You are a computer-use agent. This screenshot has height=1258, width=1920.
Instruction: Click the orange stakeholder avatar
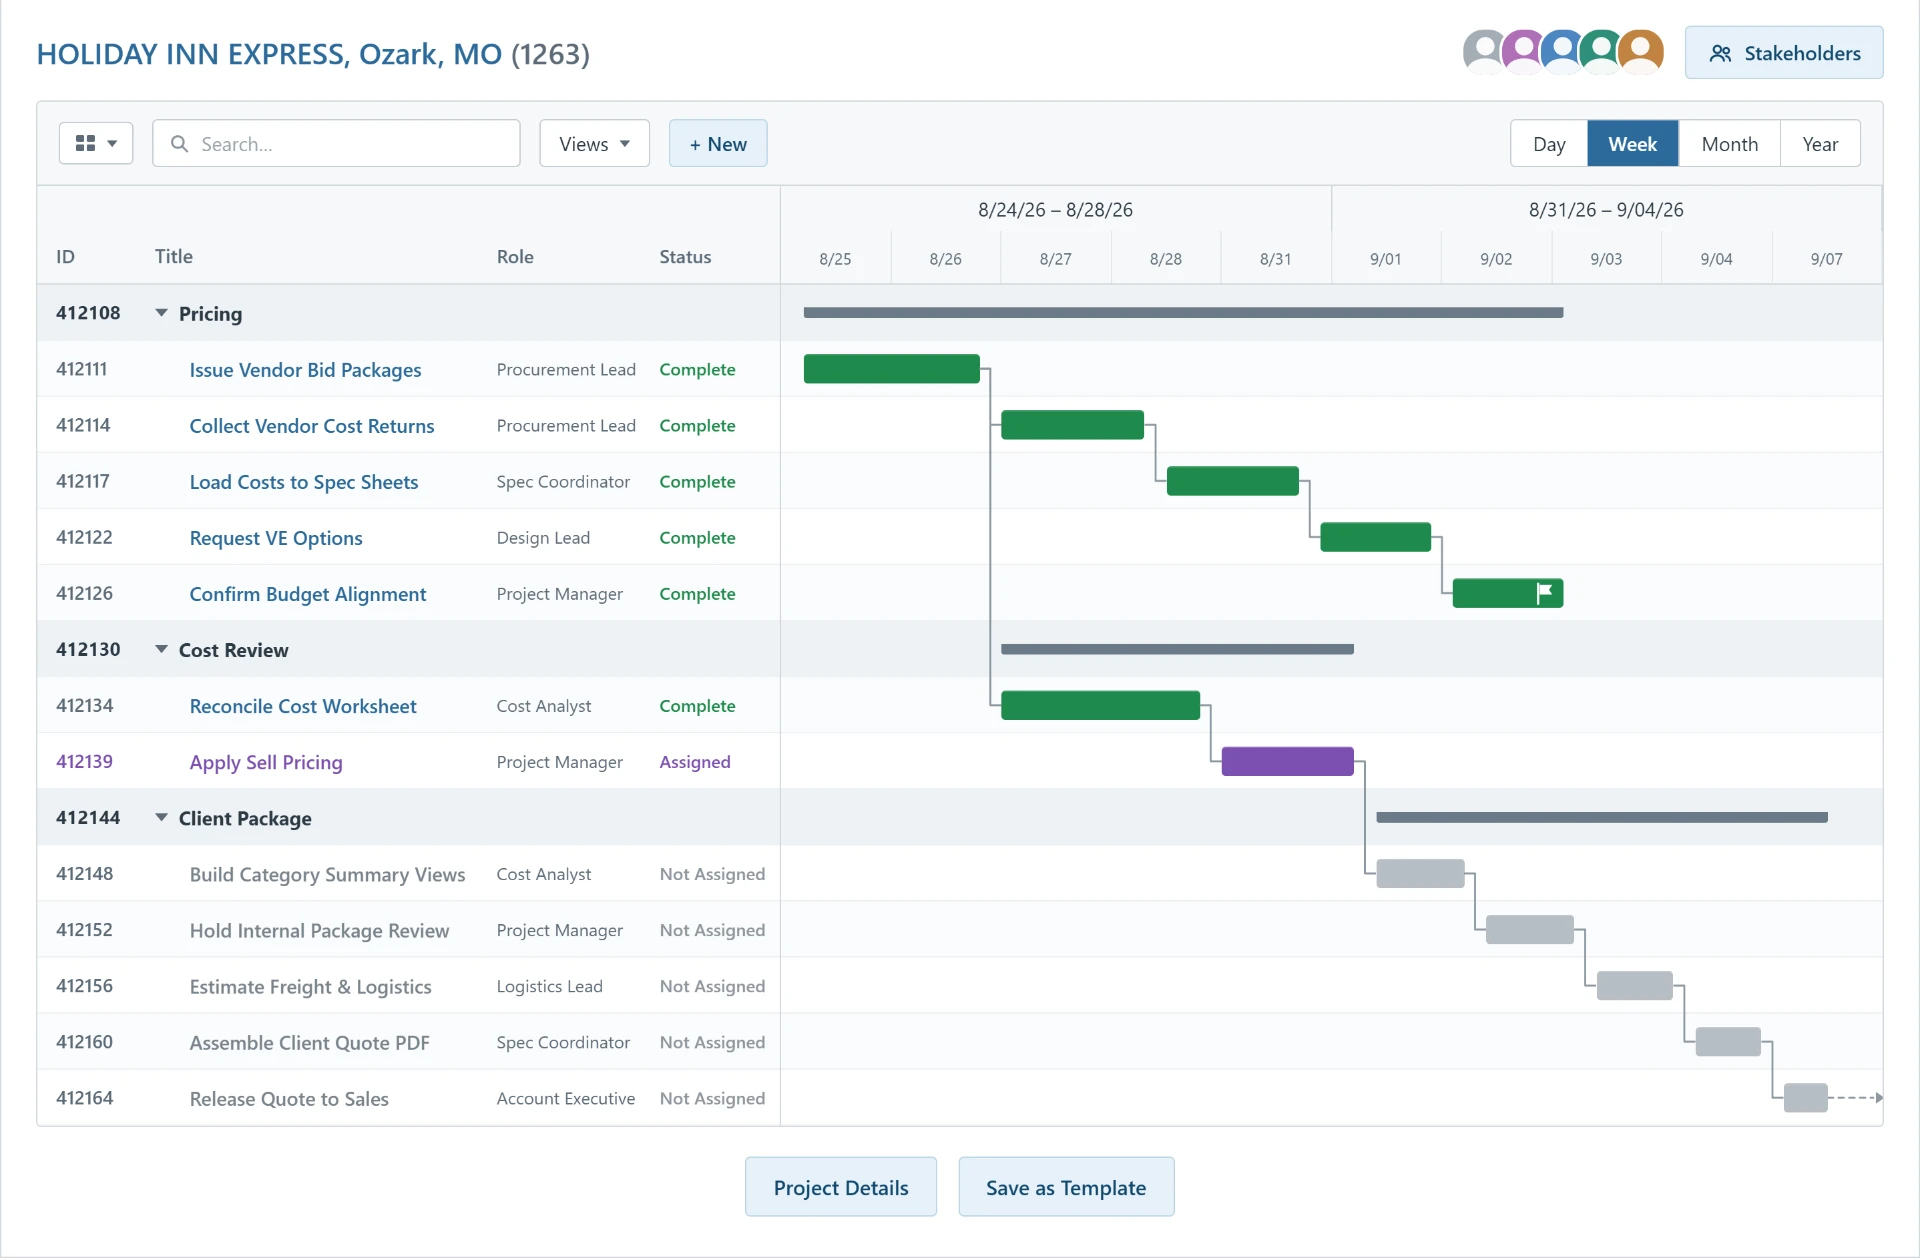tap(1641, 51)
